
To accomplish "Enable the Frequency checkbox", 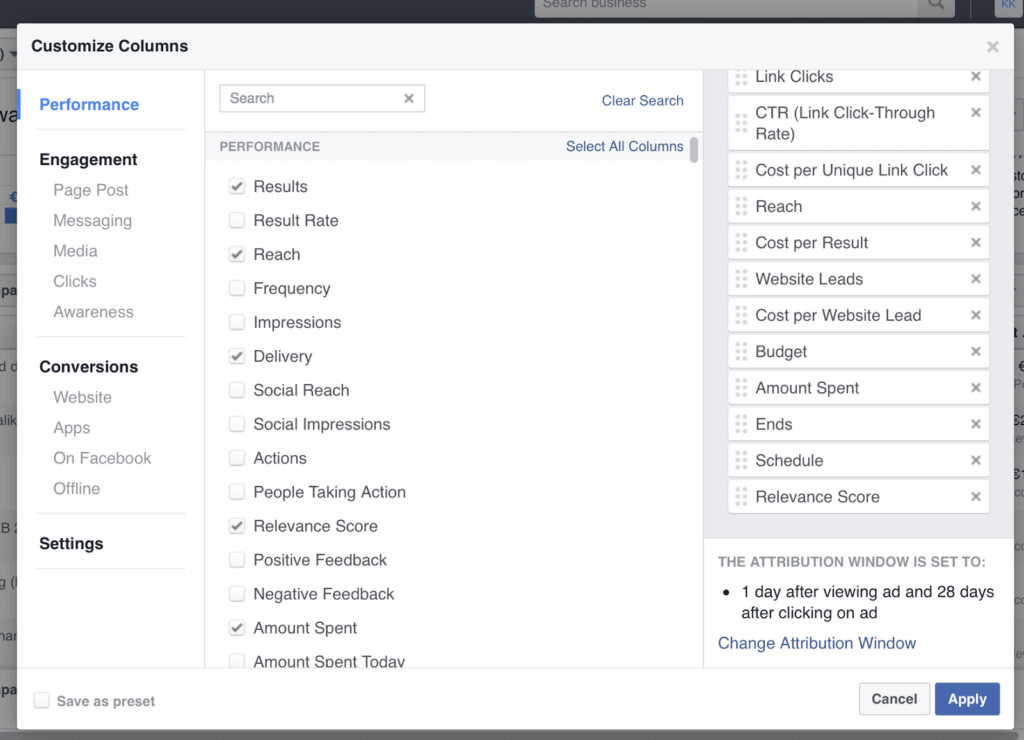I will point(237,288).
